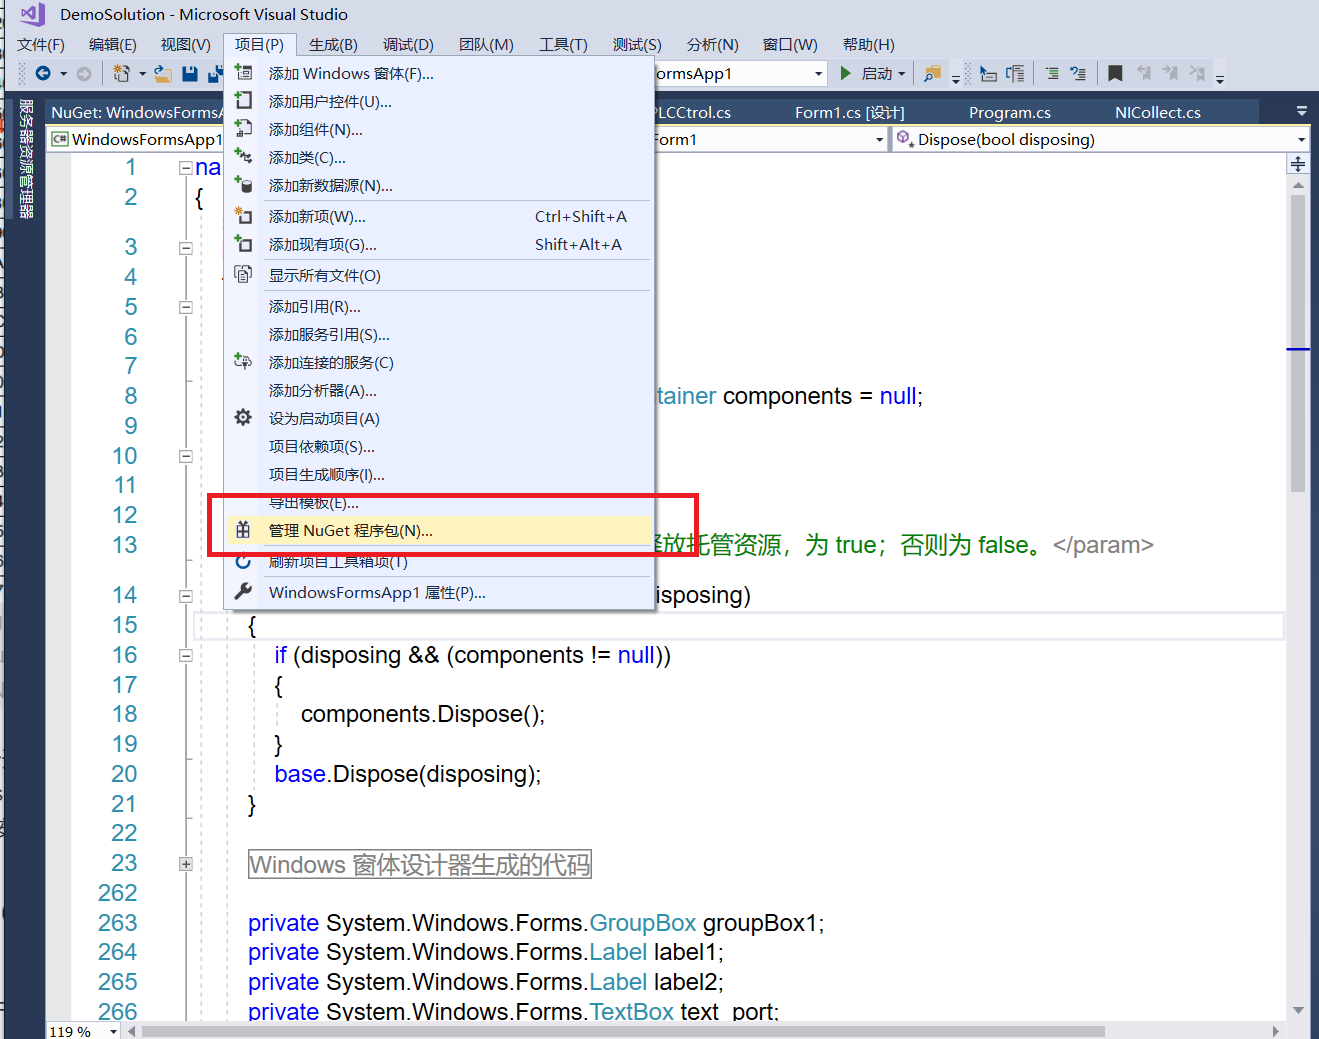Screen dimensions: 1319x1039
Task: Open the zoom level 119 % dropdown
Action: pos(113,1031)
